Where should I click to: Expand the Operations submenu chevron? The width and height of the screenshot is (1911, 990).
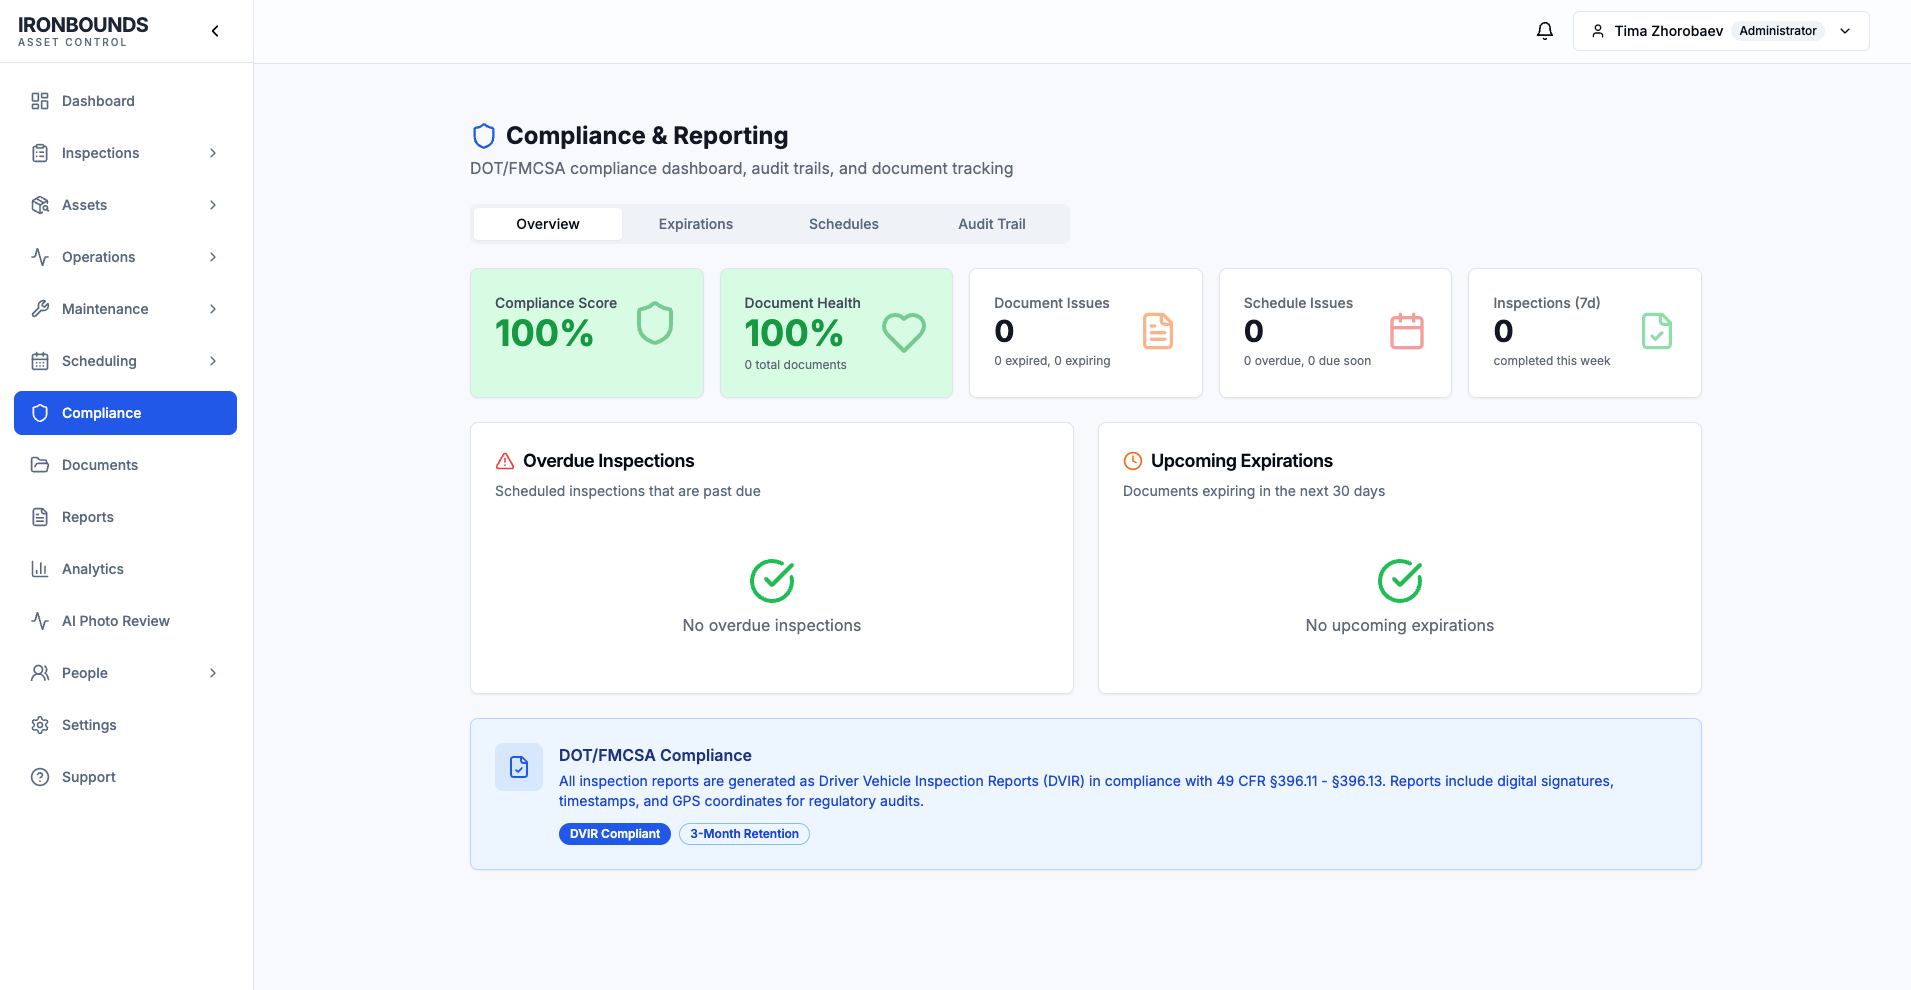point(213,257)
